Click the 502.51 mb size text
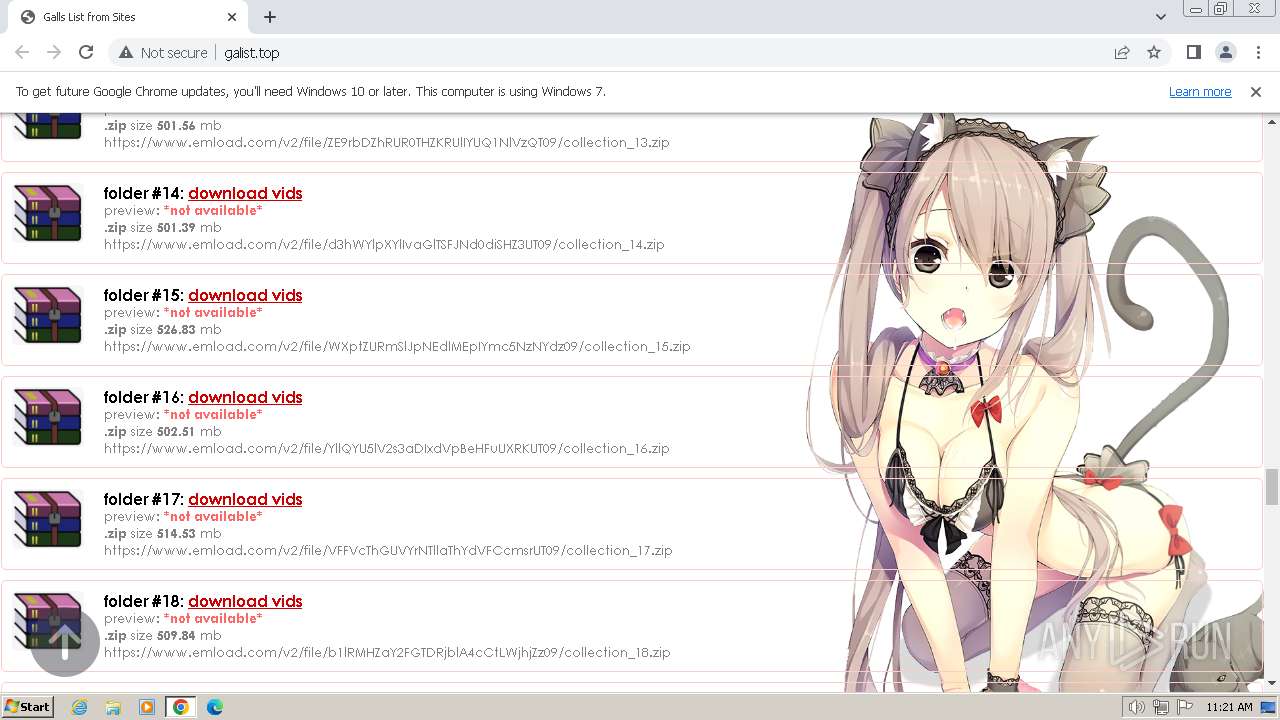 [x=189, y=431]
